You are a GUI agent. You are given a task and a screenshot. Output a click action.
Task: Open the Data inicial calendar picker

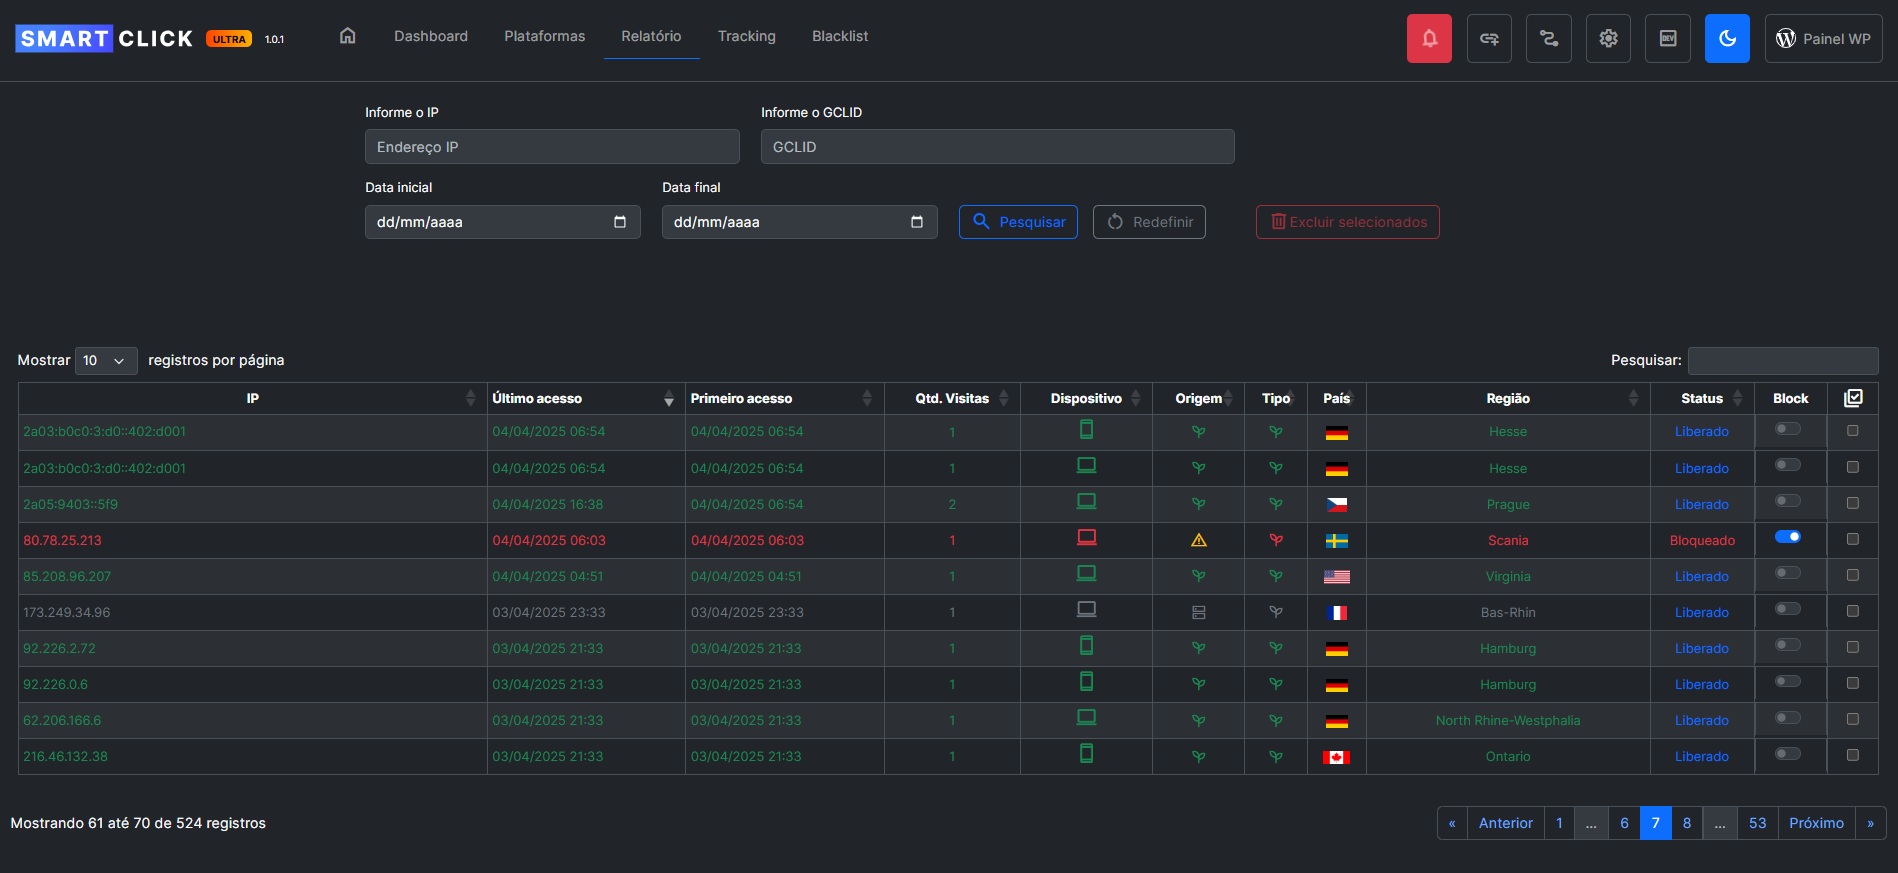pyautogui.click(x=619, y=222)
